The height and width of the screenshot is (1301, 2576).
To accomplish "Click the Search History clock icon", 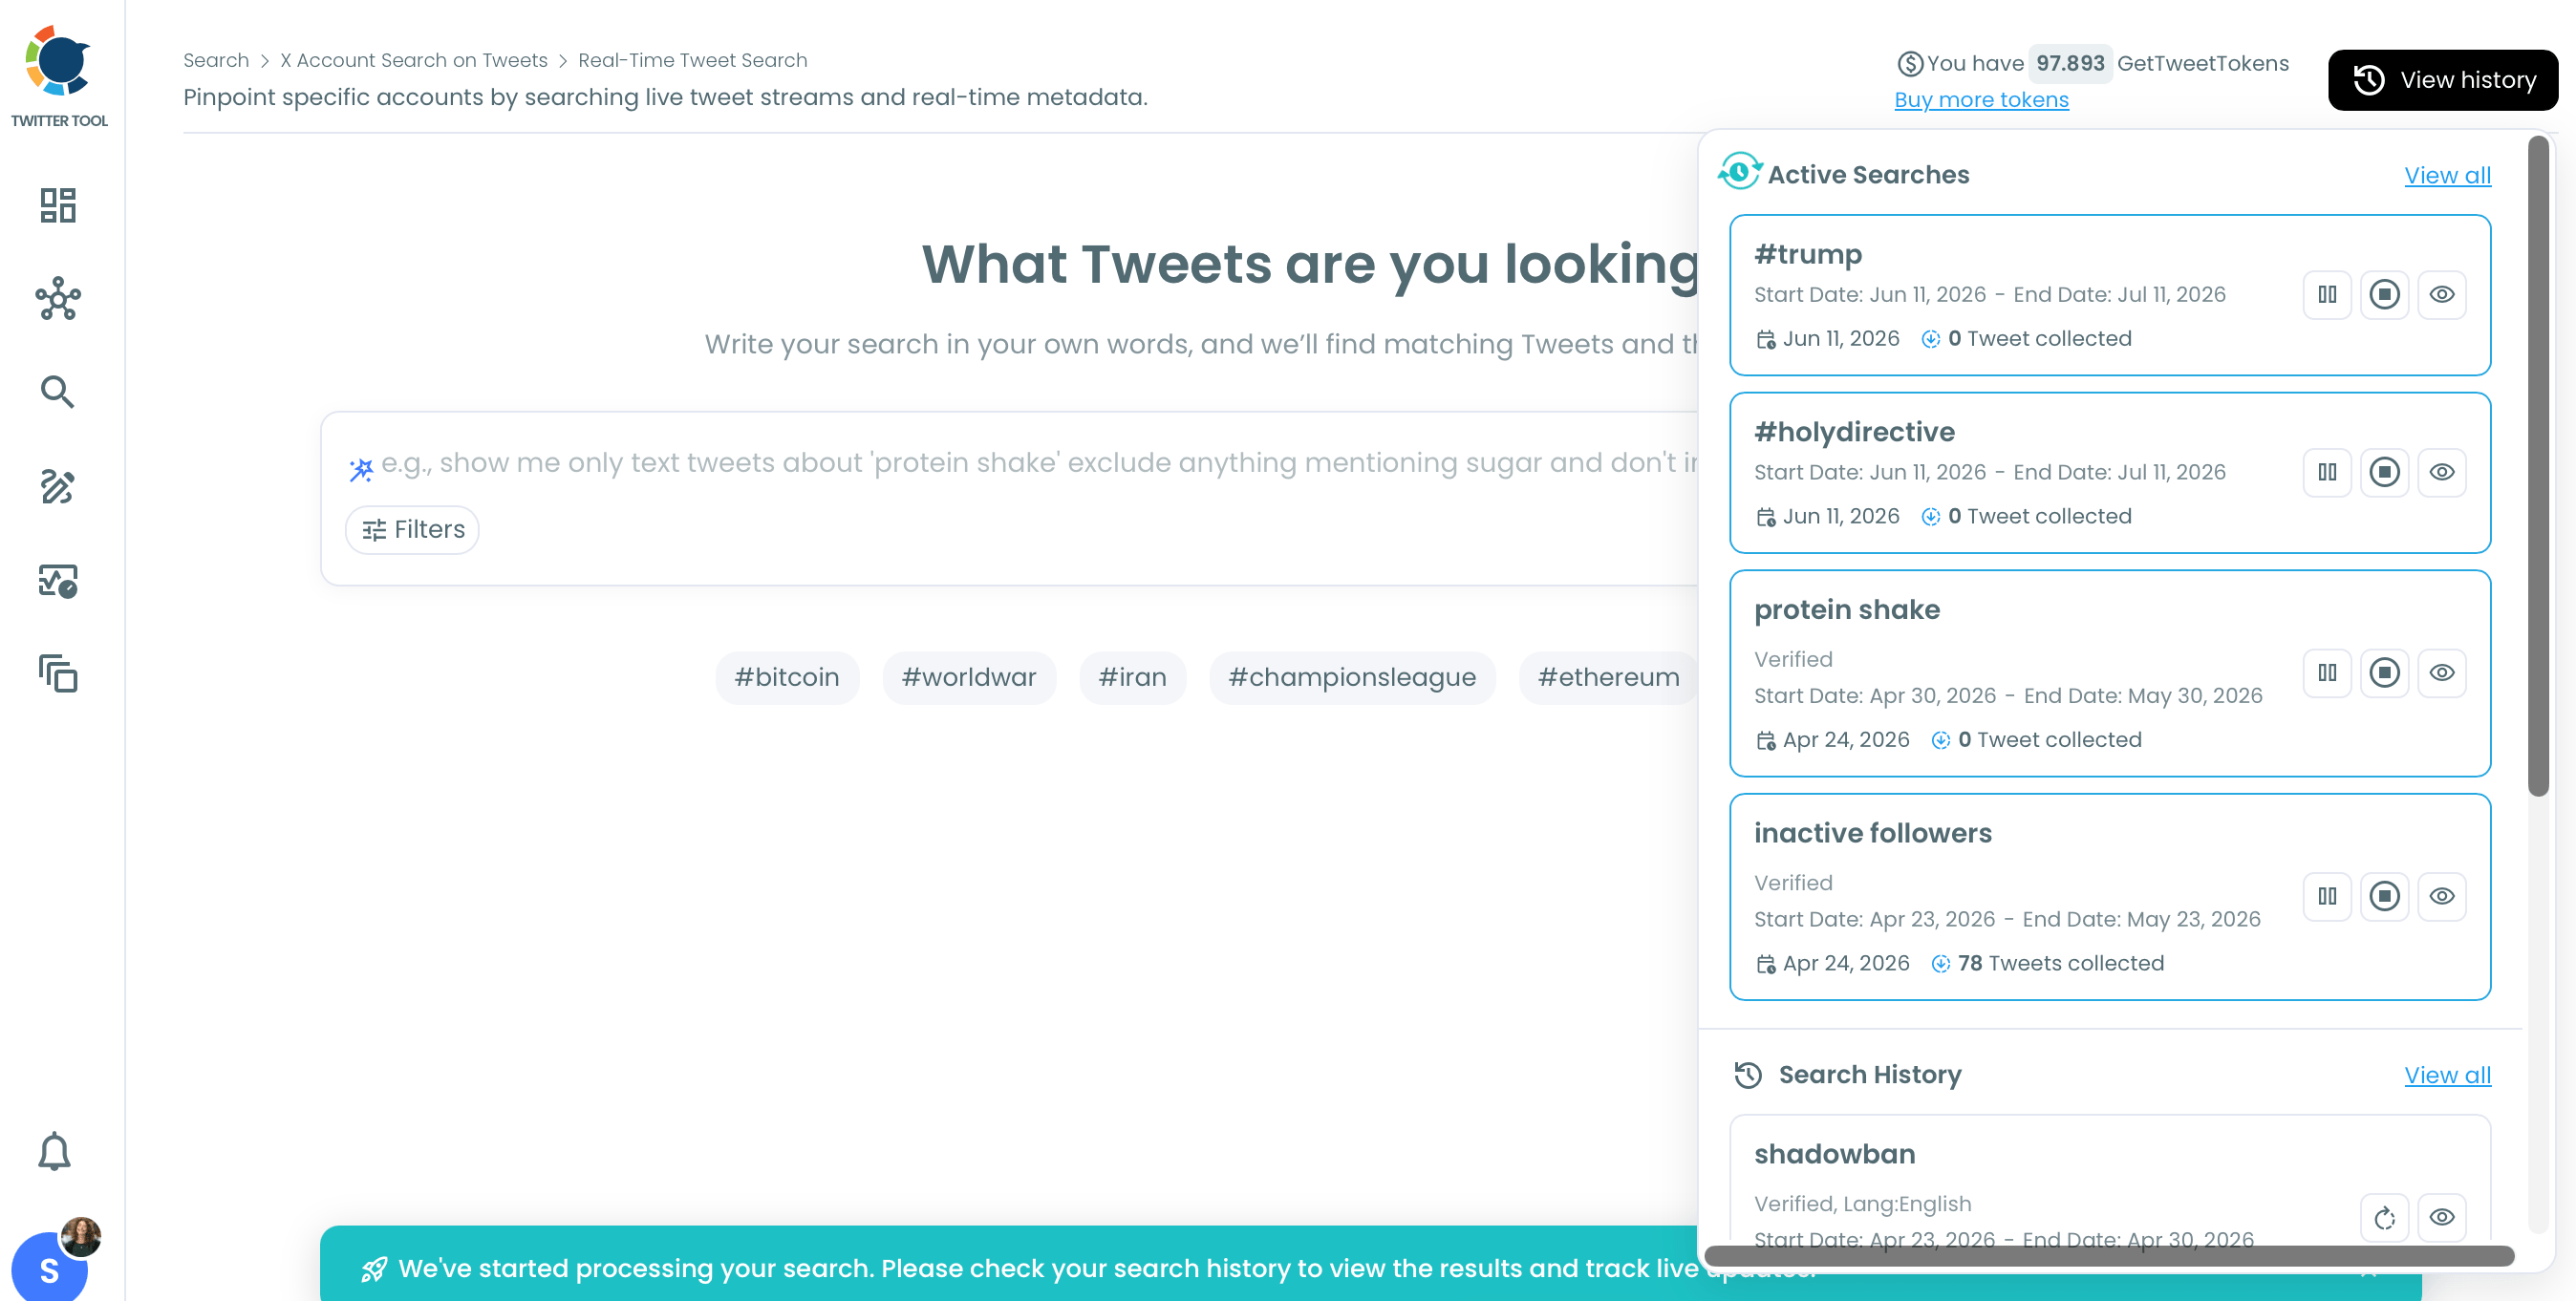I will click(1747, 1075).
